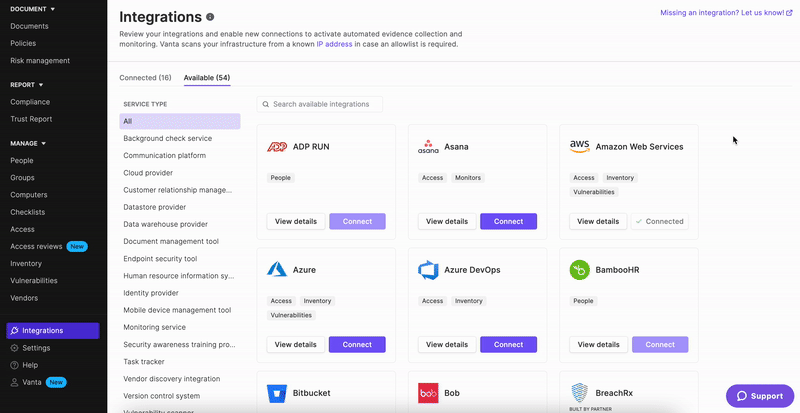
Task: Click the Monitors tag on Asana card
Action: point(468,178)
